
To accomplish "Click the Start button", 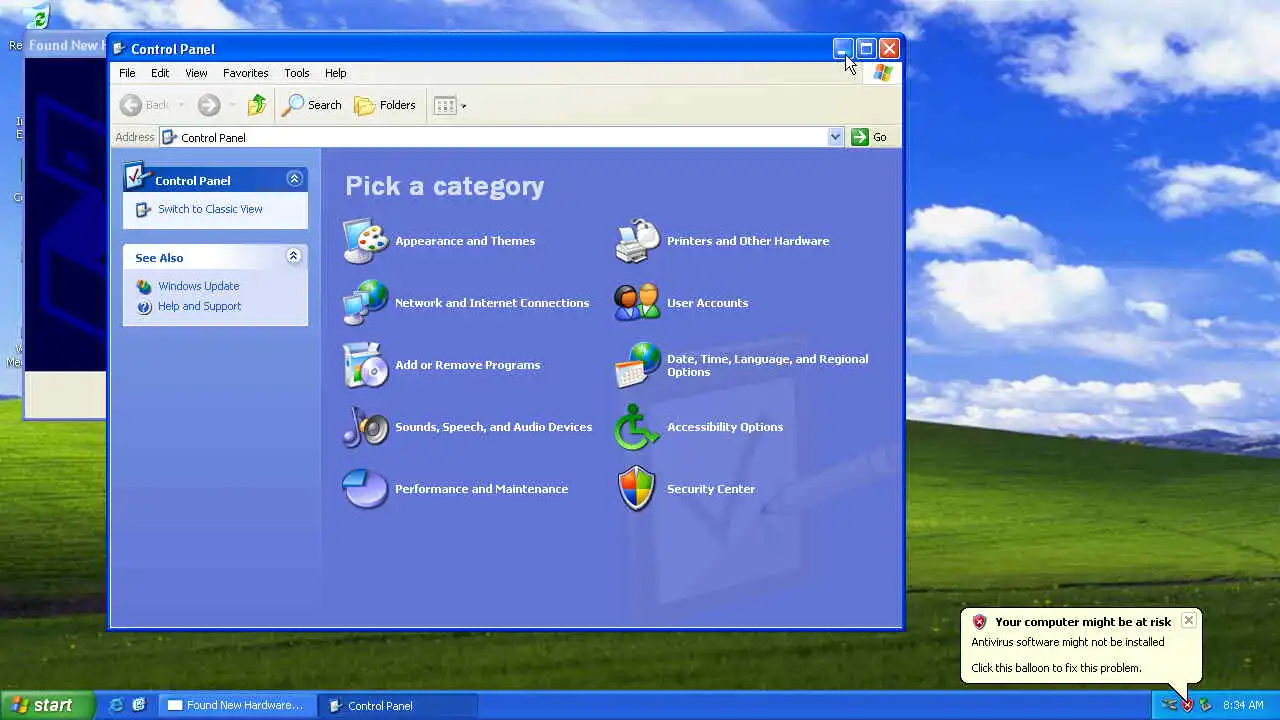I will tap(47, 705).
